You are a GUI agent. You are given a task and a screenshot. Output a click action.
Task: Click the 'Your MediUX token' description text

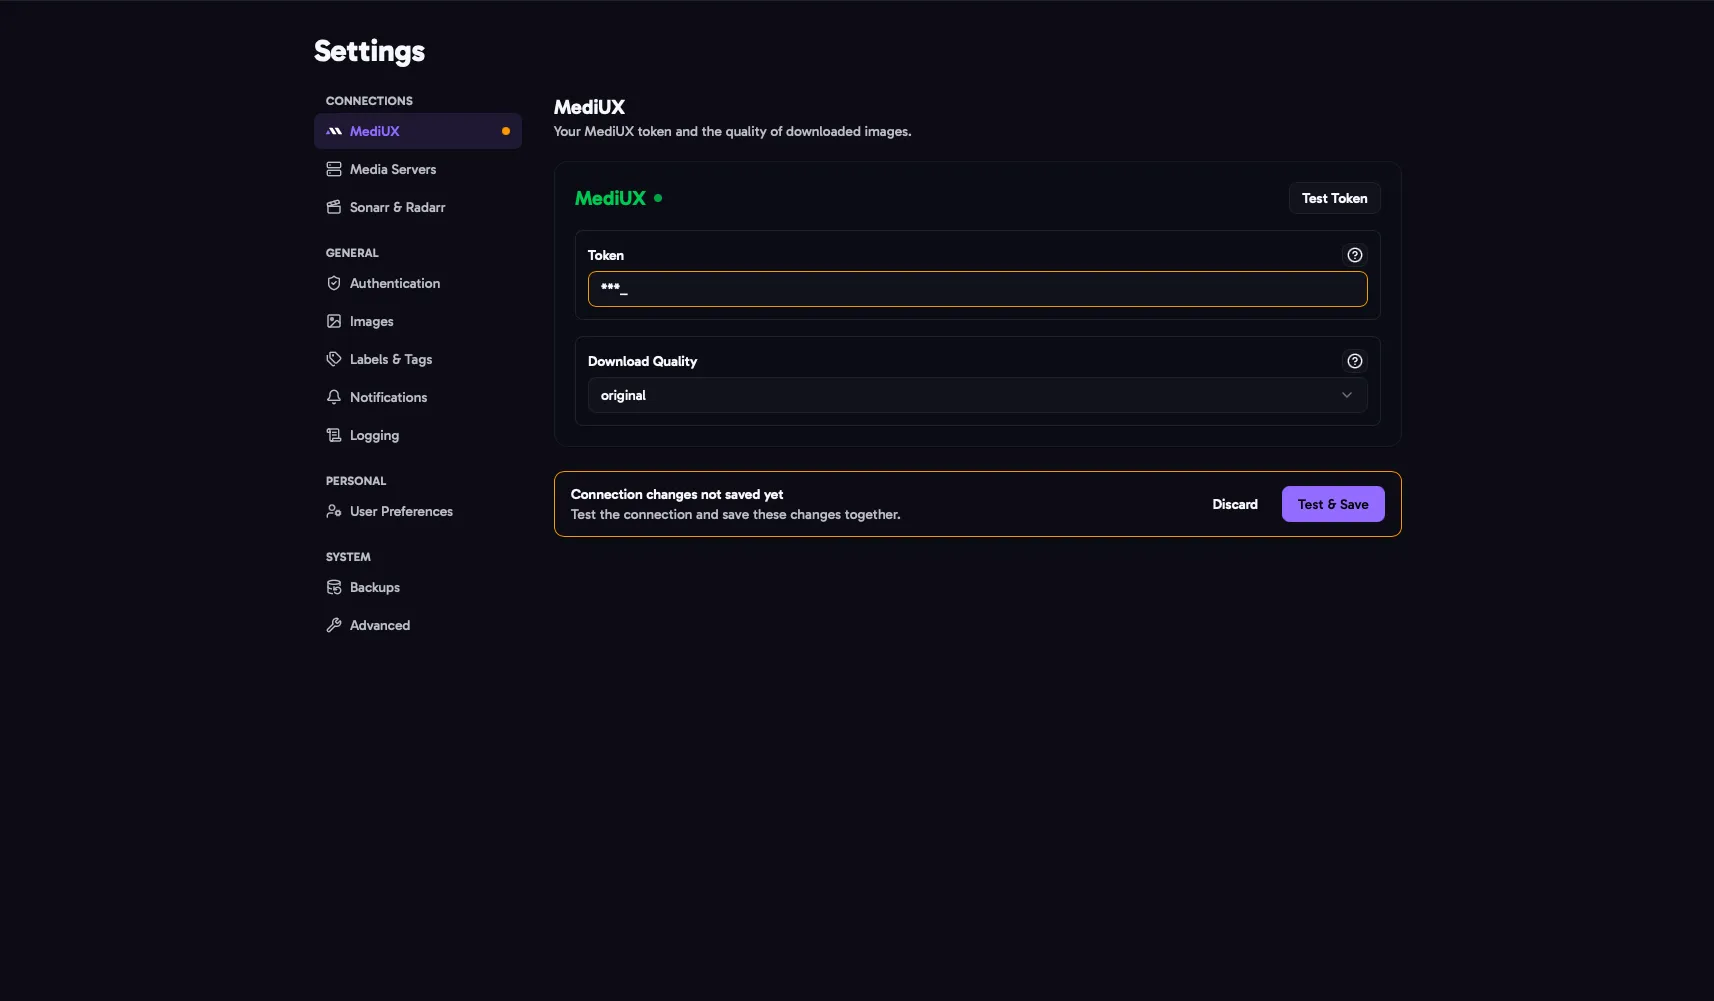click(x=732, y=131)
